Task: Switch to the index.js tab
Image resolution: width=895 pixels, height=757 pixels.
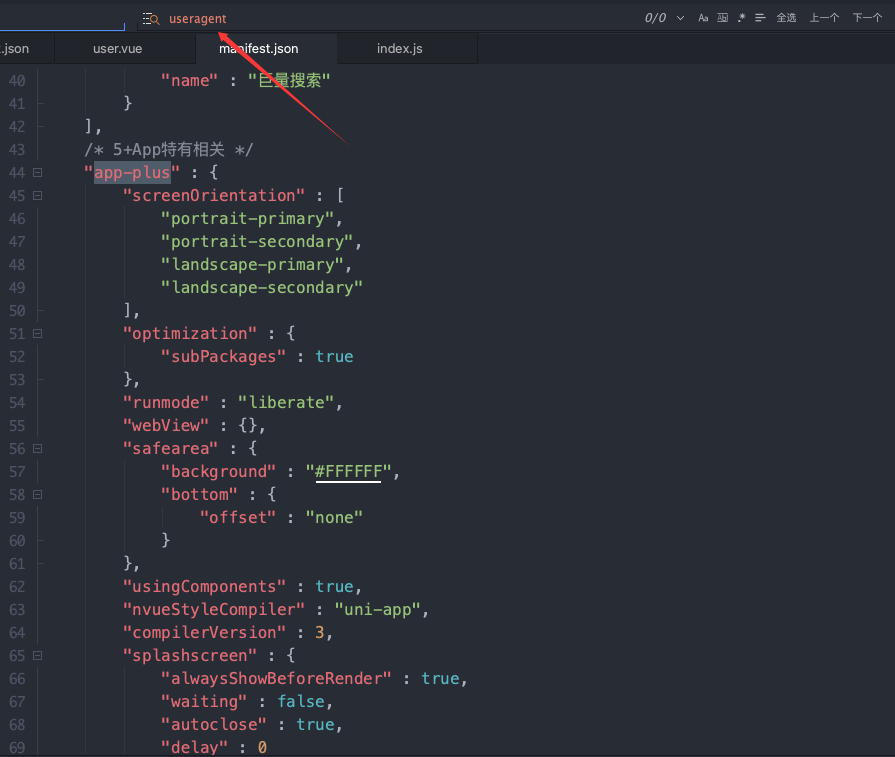Action: [x=399, y=48]
